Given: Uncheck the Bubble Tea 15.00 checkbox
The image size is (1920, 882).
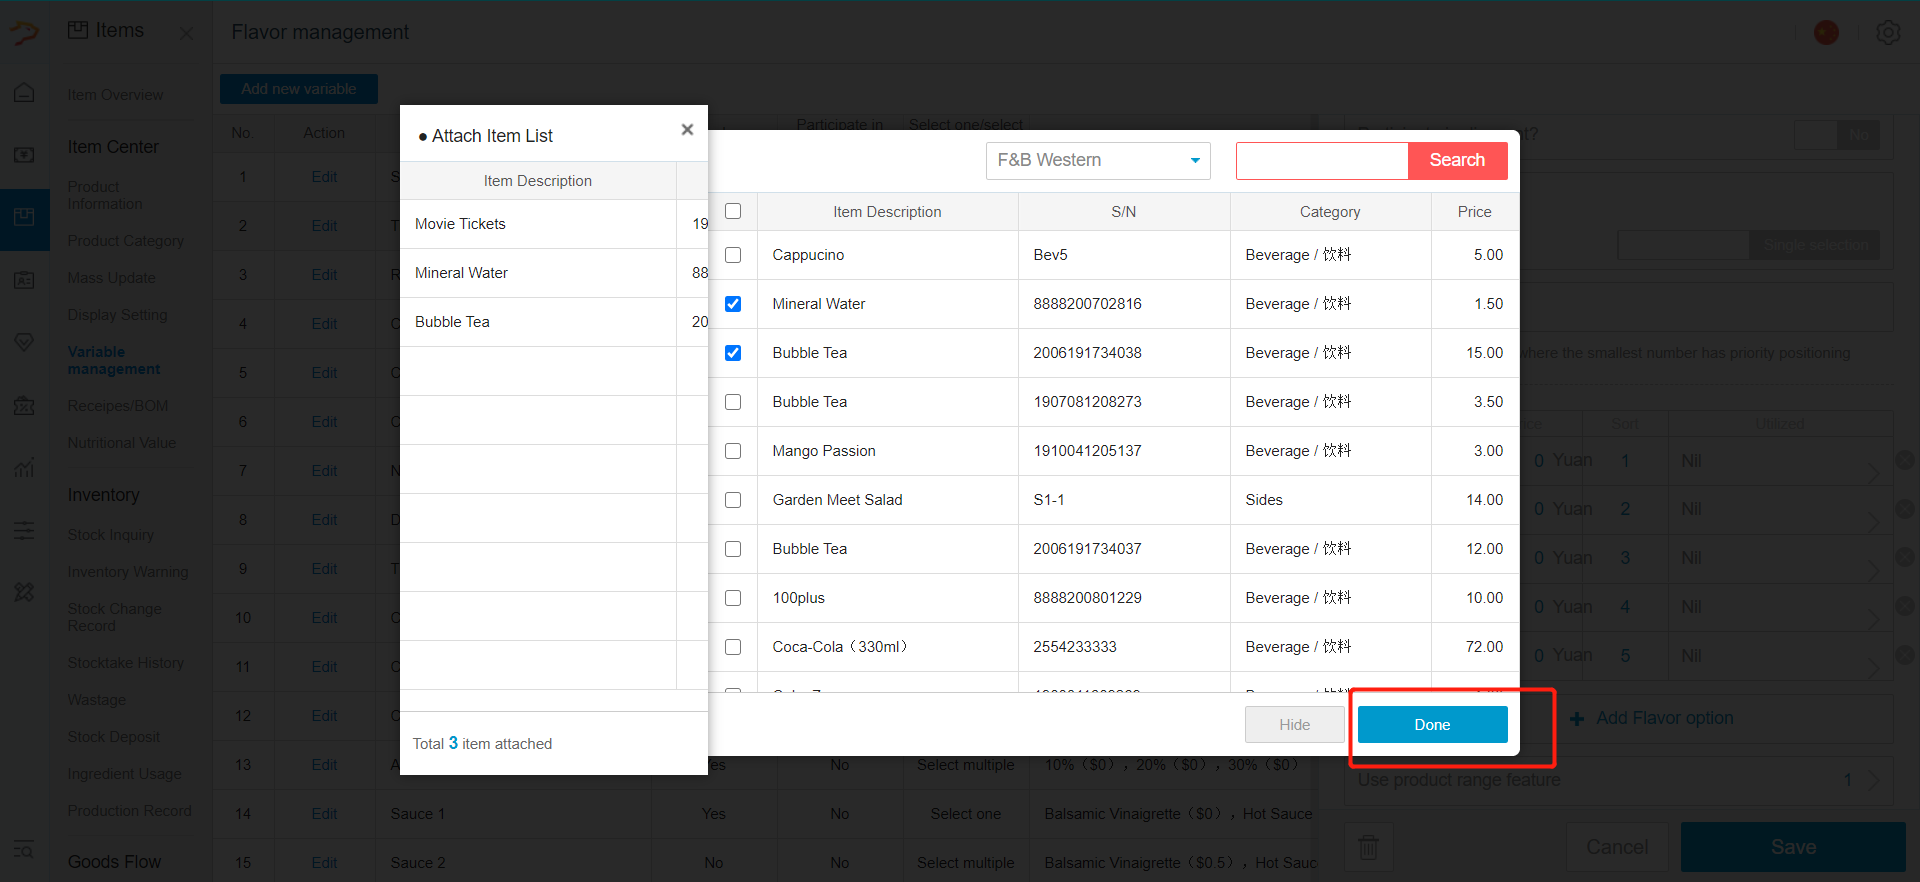Looking at the screenshot, I should 733,353.
